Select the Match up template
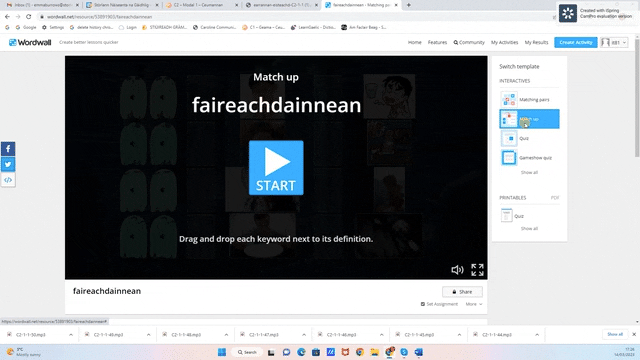The image size is (640, 360). (x=529, y=119)
